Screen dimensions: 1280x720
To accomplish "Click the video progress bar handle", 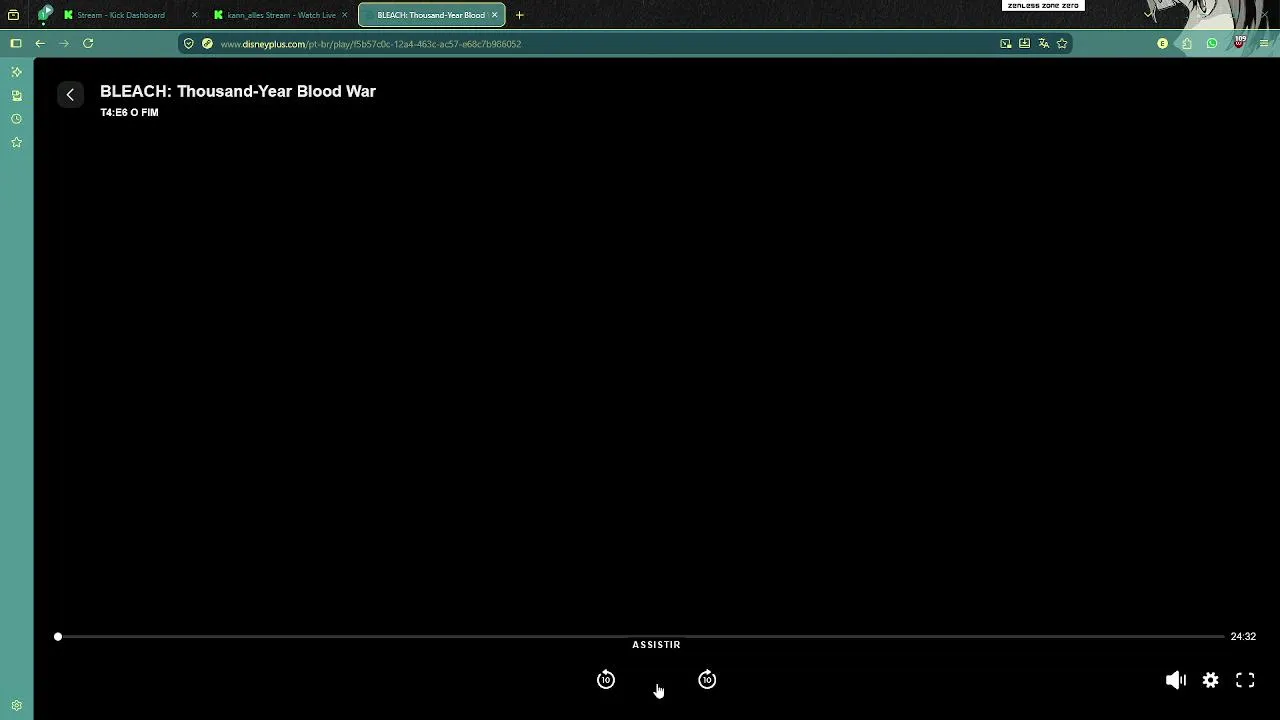I will tap(58, 636).
